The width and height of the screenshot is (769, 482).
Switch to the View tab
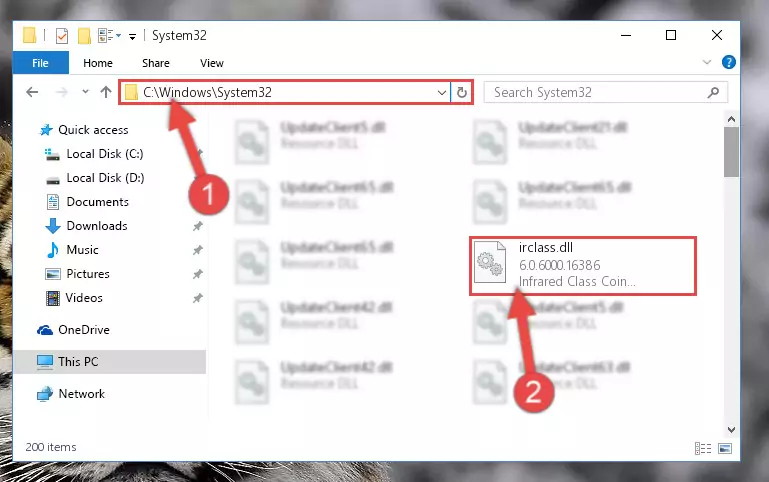click(212, 63)
